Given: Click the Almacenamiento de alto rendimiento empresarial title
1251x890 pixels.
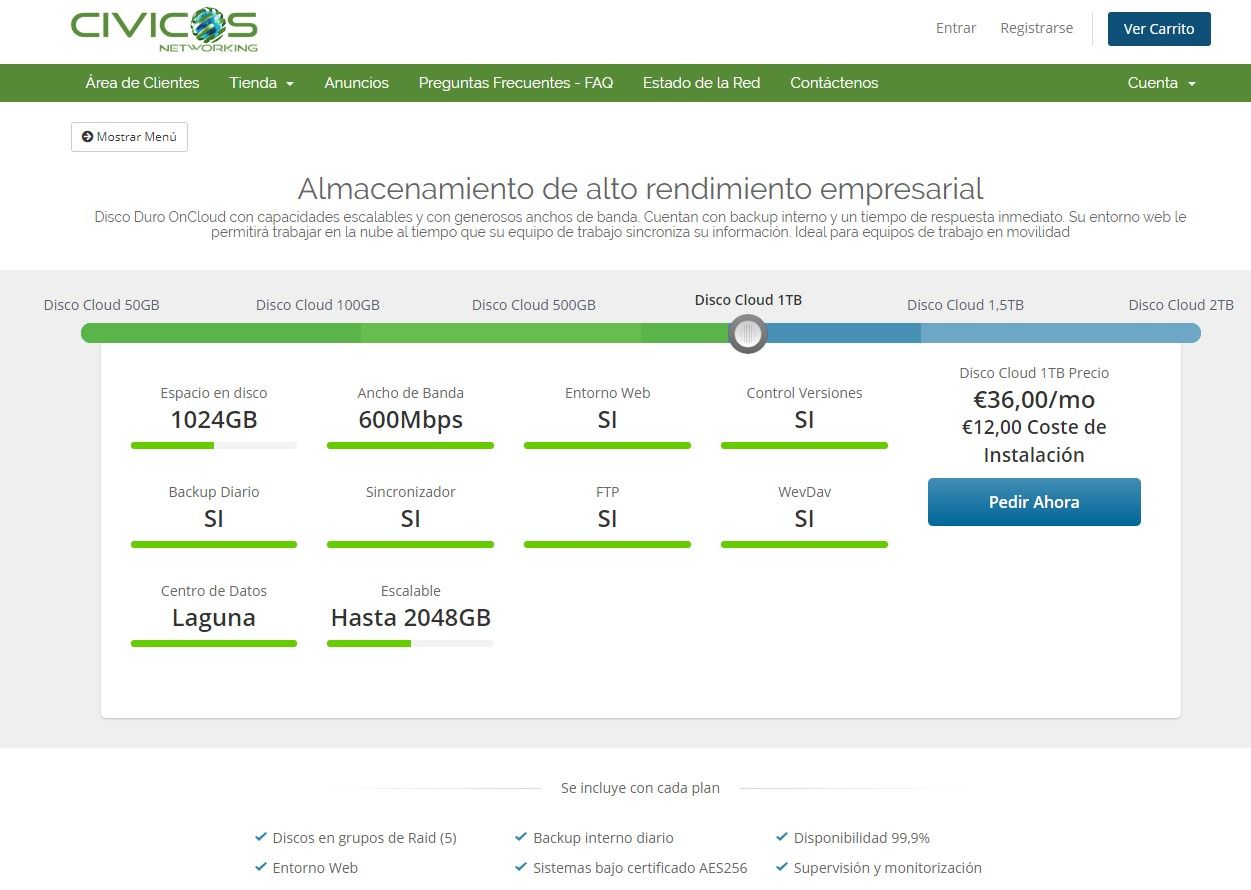Looking at the screenshot, I should [x=640, y=188].
